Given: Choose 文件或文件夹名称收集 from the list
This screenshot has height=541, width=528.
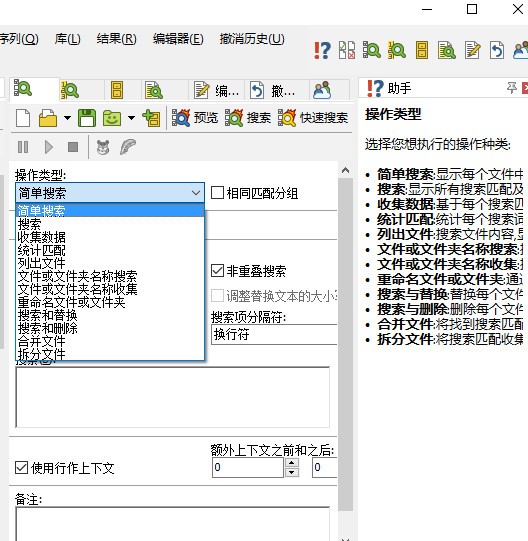Looking at the screenshot, I should (x=110, y=289).
